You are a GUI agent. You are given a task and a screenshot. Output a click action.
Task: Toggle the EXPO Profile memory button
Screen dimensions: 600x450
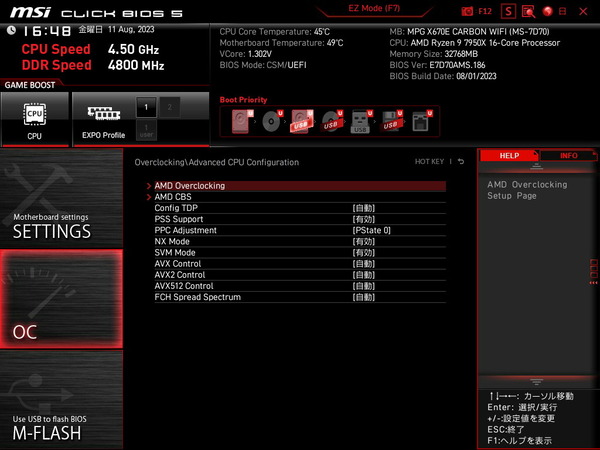pyautogui.click(x=103, y=119)
